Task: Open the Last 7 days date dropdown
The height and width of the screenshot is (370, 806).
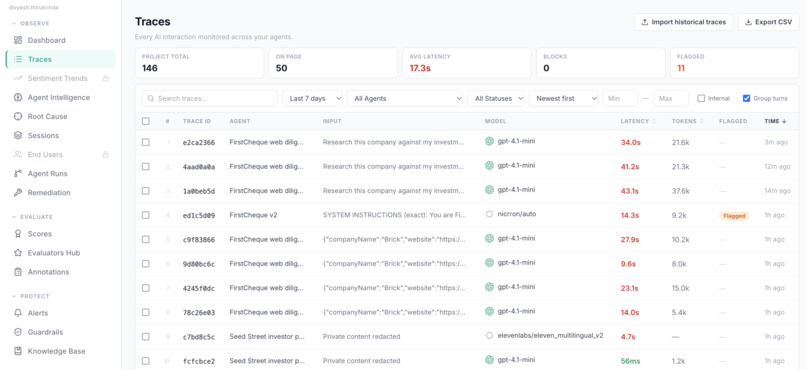Action: pos(313,98)
